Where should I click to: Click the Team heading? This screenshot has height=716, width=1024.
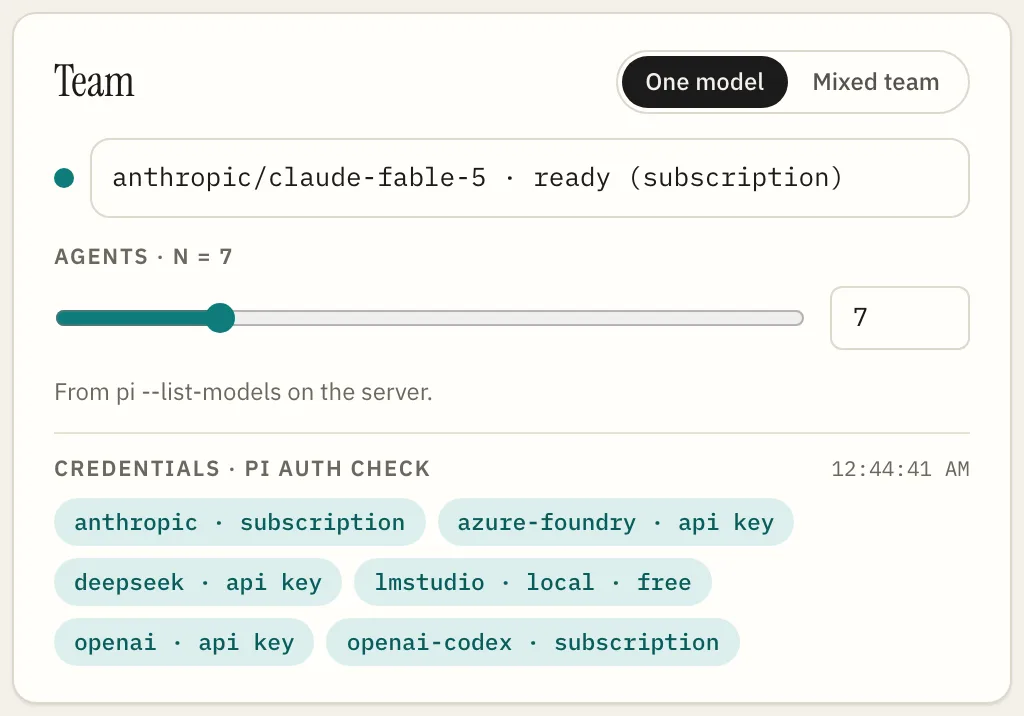click(94, 82)
